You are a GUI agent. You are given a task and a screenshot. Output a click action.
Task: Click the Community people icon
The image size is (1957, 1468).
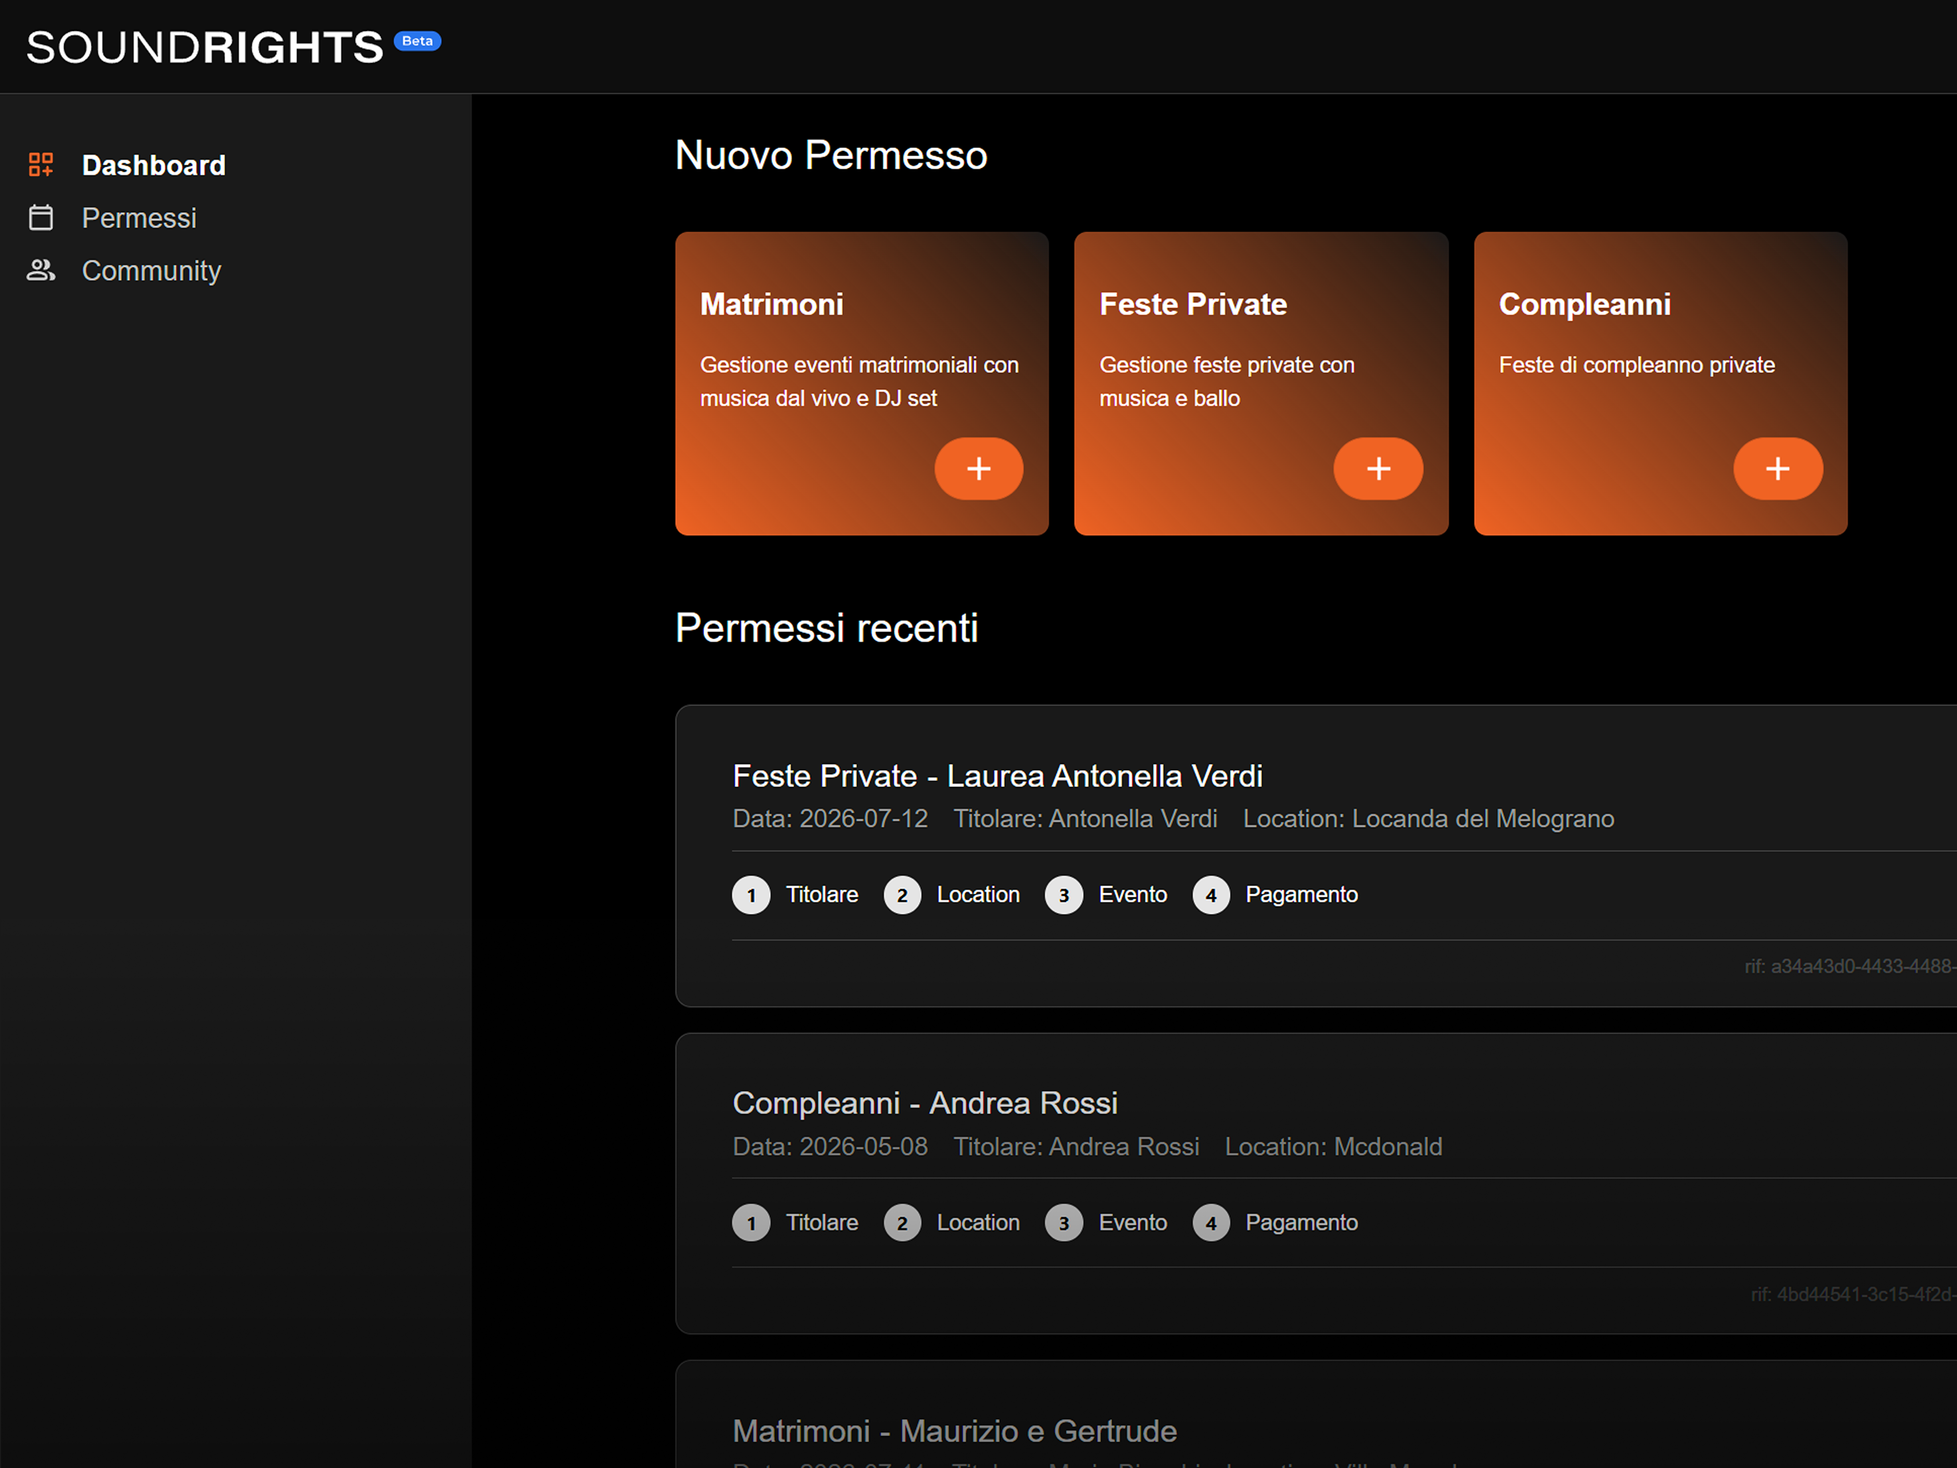click(x=41, y=270)
